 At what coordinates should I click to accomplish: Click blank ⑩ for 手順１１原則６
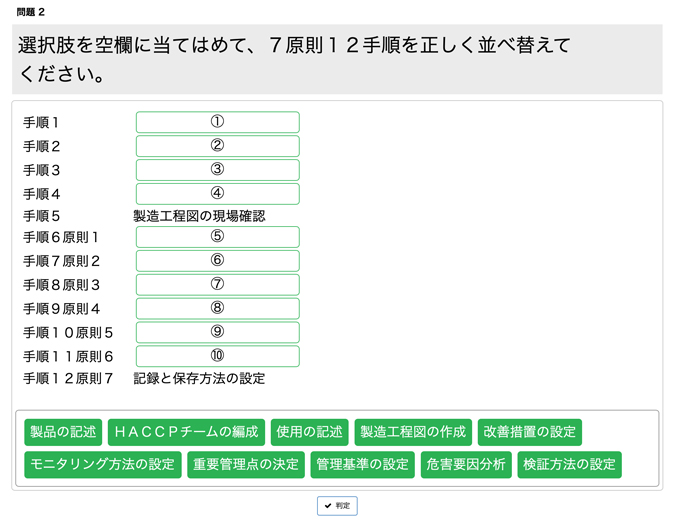coord(217,356)
